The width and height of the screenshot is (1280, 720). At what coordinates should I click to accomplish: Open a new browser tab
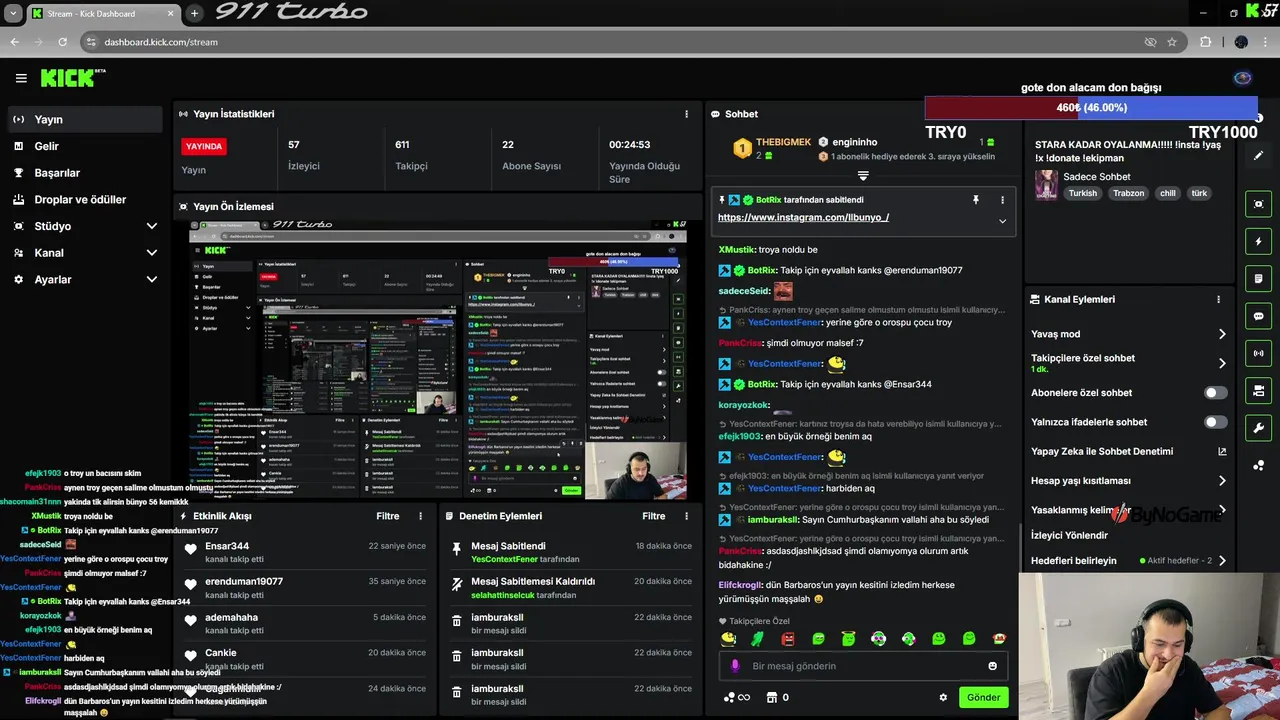click(194, 13)
